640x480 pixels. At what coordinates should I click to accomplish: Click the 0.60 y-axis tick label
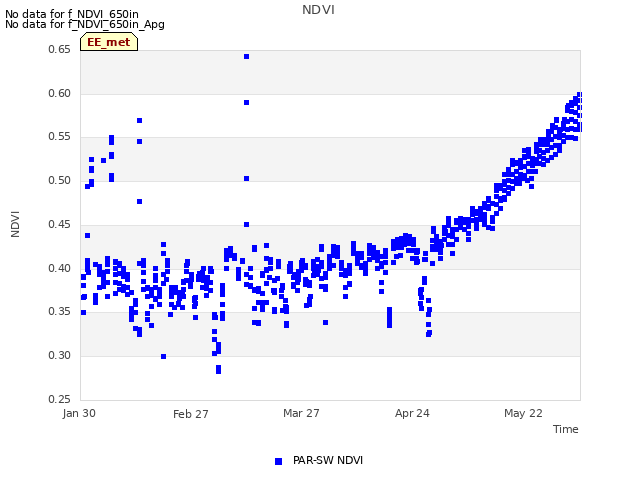coord(60,93)
